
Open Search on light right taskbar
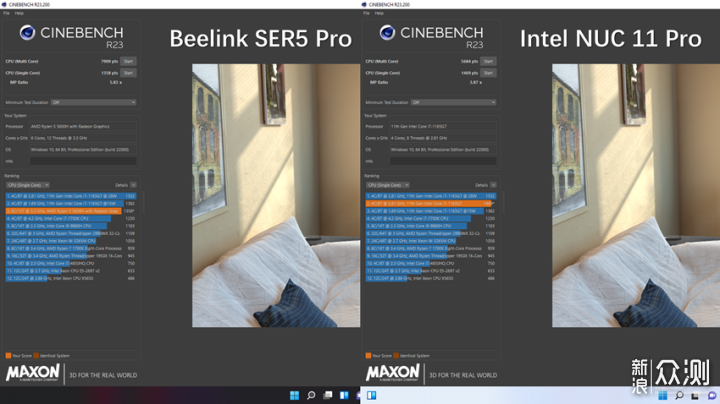(679, 395)
